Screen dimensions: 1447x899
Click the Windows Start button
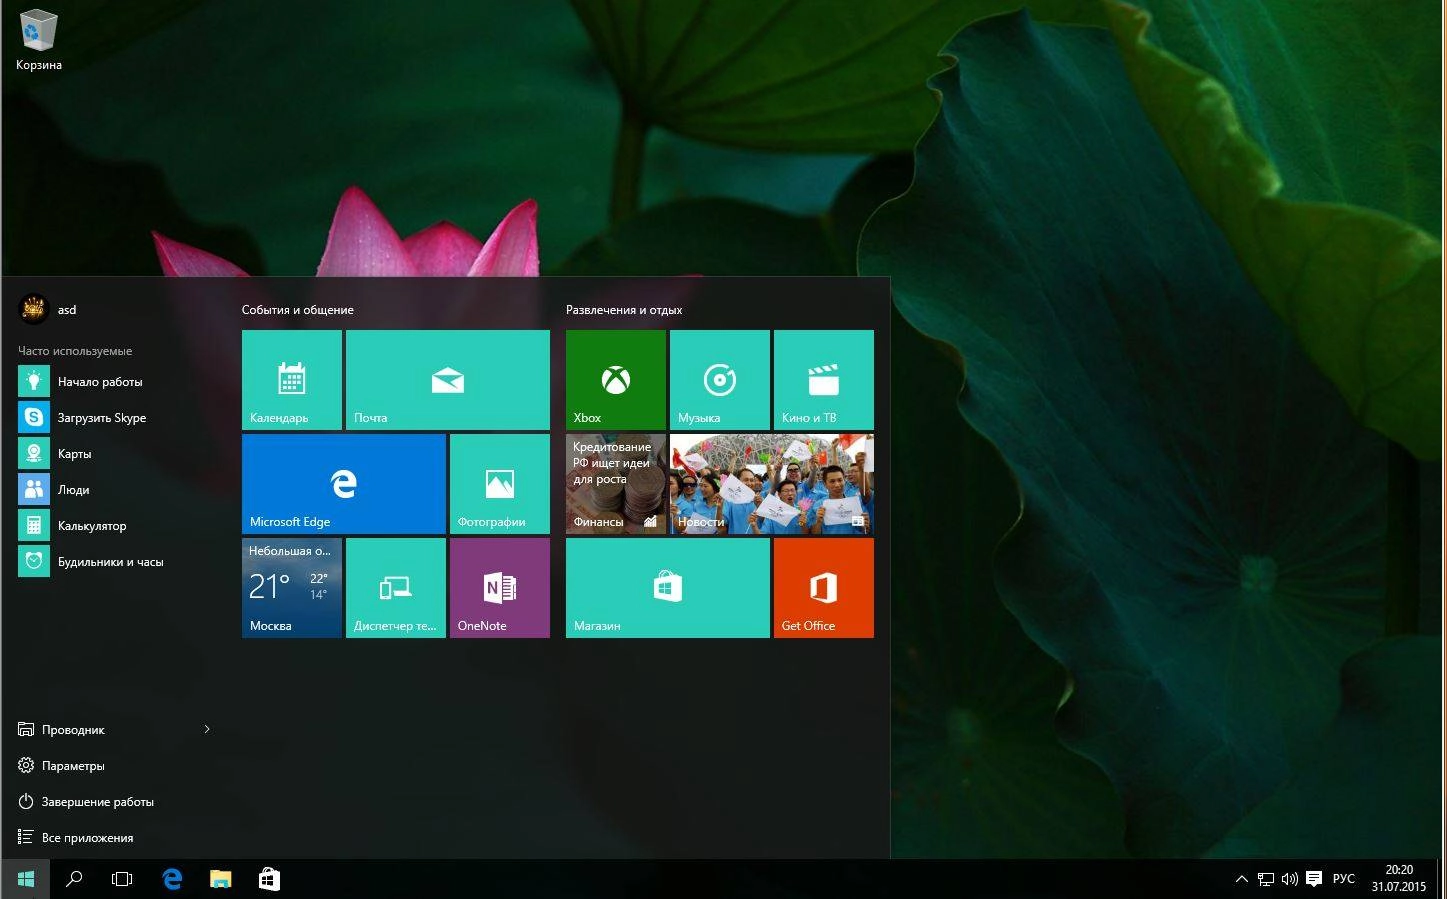(25, 879)
